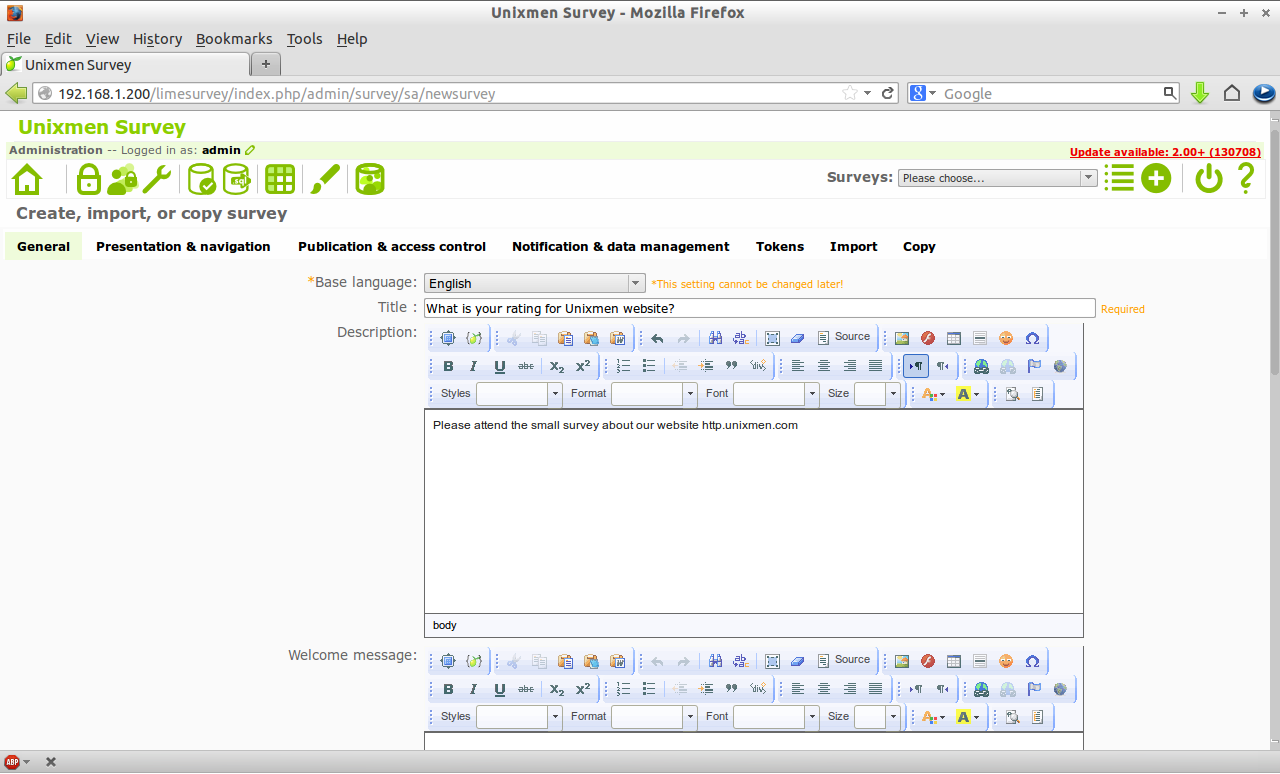Insert smiley in Description editor toolbar

point(1006,338)
